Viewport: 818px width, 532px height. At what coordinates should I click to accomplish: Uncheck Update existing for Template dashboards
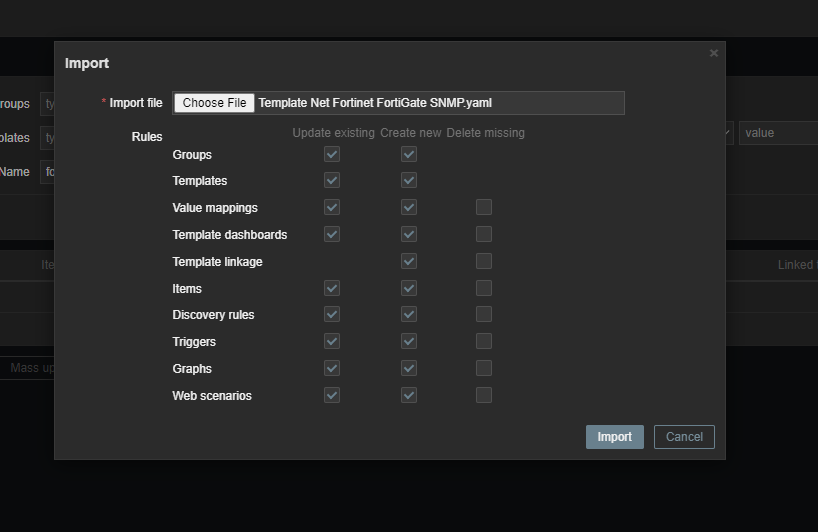[332, 234]
